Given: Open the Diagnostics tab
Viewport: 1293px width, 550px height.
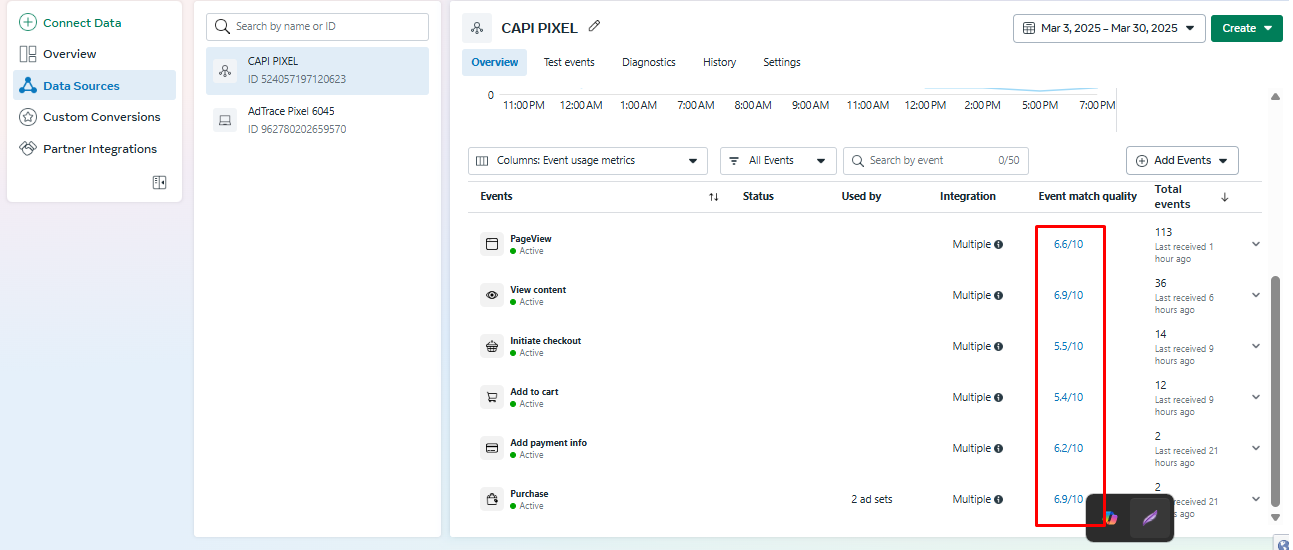Looking at the screenshot, I should 648,62.
